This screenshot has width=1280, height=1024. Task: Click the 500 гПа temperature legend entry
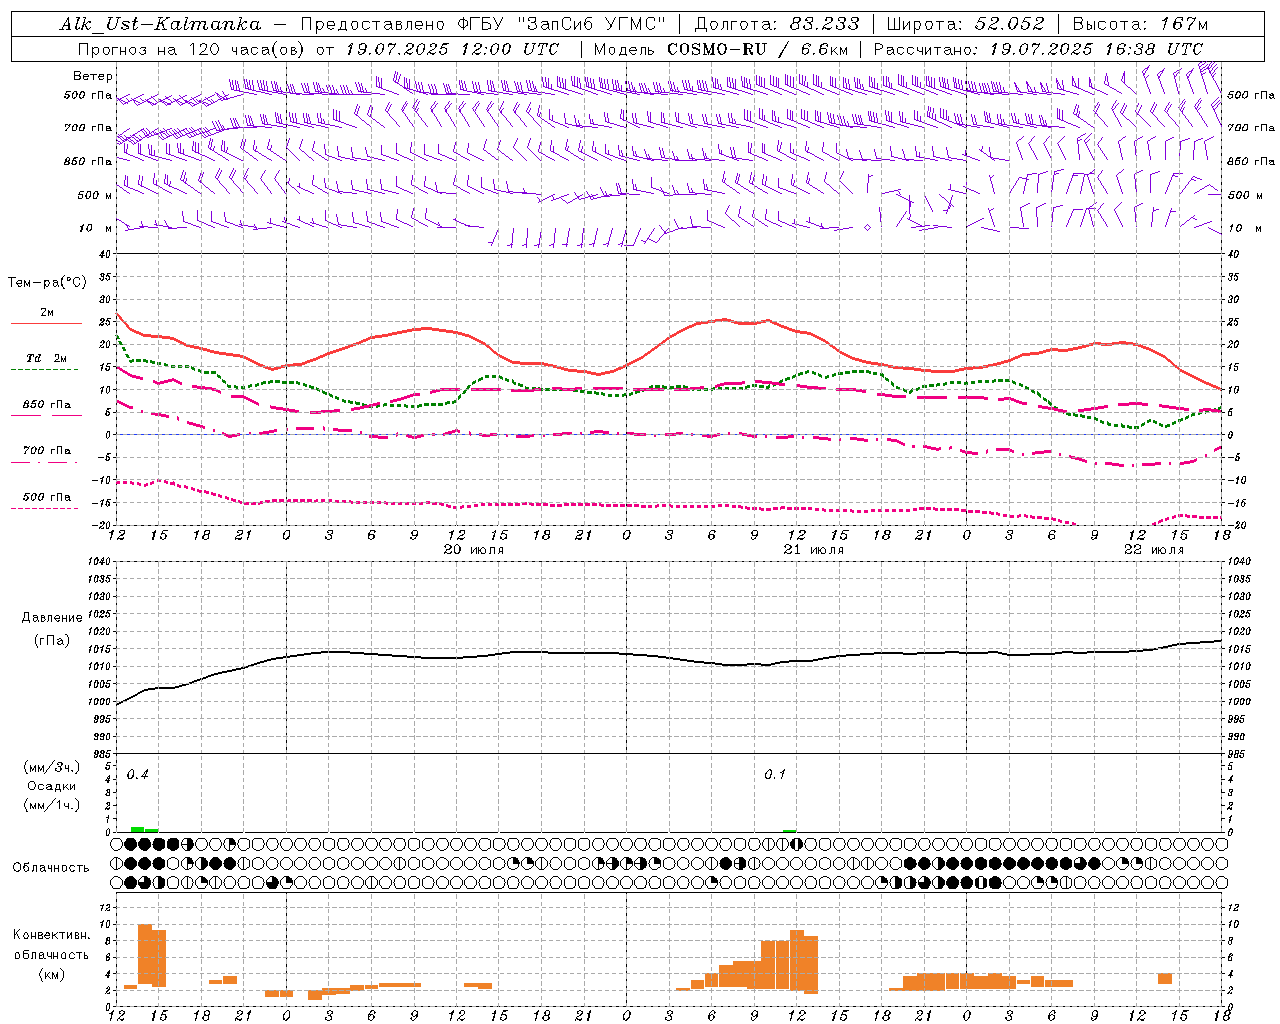pos(46,501)
